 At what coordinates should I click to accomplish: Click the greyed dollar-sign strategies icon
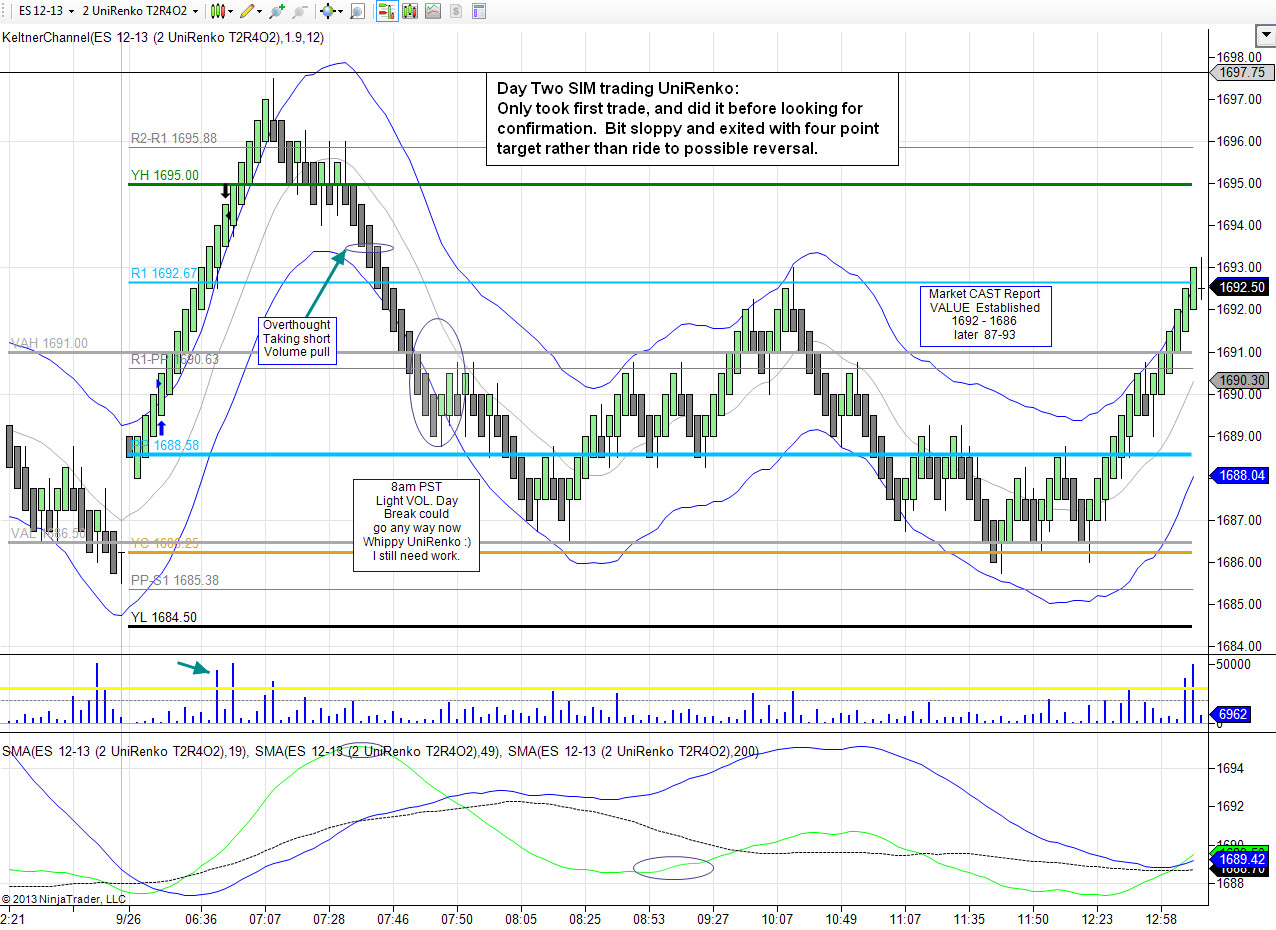coord(455,11)
